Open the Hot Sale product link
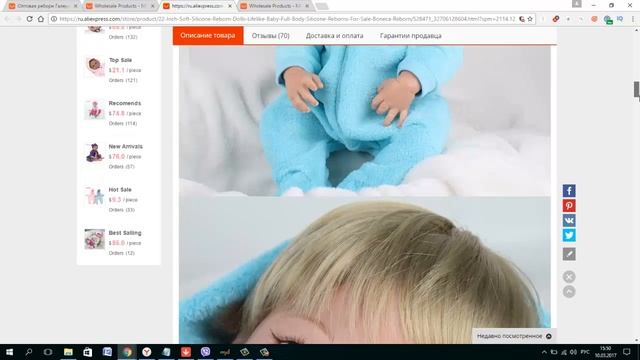This screenshot has width=640, height=360. (x=120, y=190)
